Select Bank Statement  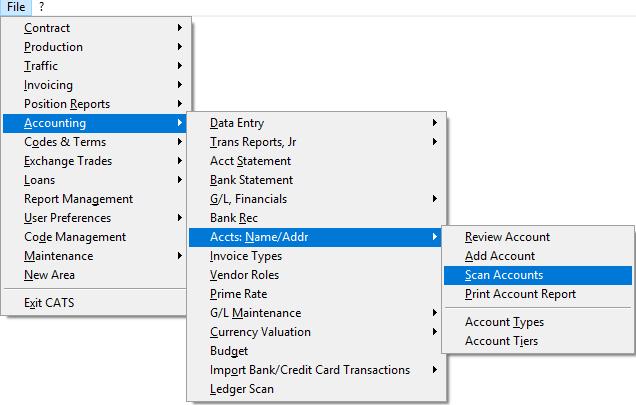click(x=316, y=180)
